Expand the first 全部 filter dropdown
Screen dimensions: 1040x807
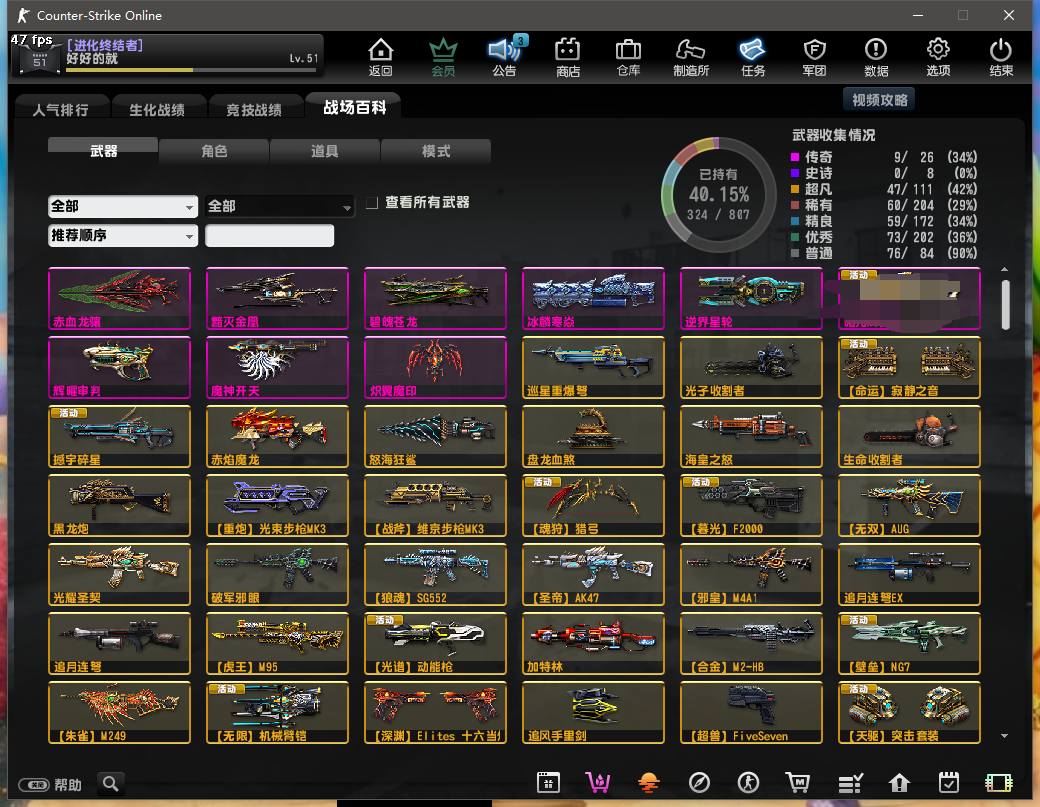pyautogui.click(x=122, y=206)
